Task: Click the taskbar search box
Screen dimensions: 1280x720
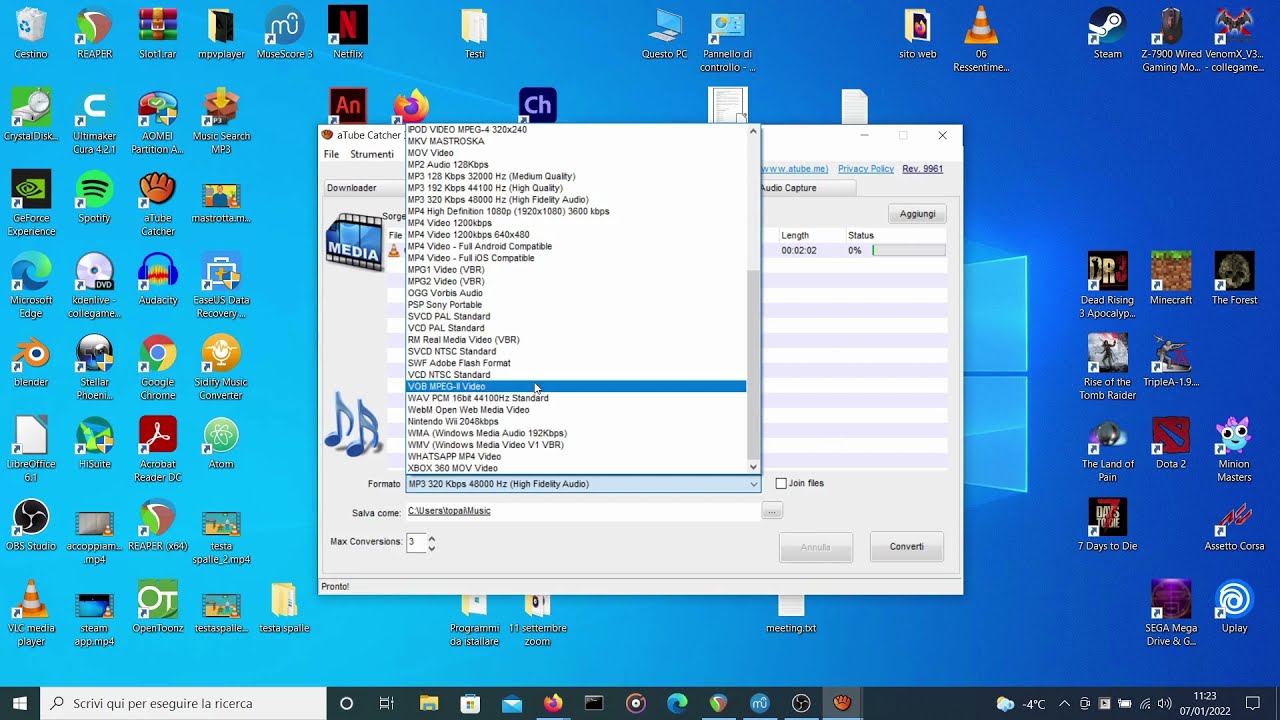Action: click(x=182, y=703)
